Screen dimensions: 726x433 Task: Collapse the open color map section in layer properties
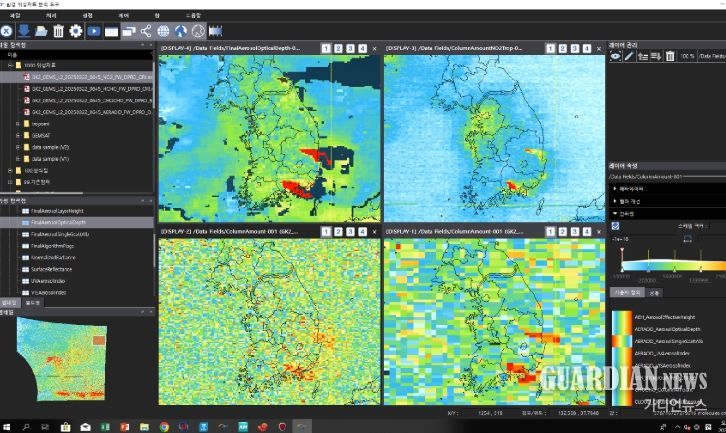pyautogui.click(x=615, y=214)
